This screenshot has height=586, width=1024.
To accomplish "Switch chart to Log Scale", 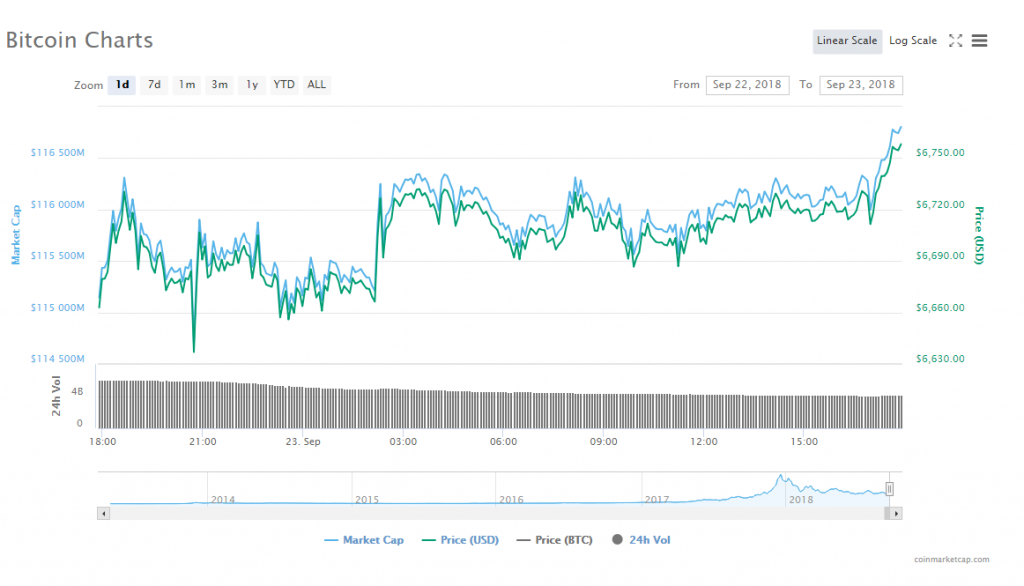I will tap(912, 41).
